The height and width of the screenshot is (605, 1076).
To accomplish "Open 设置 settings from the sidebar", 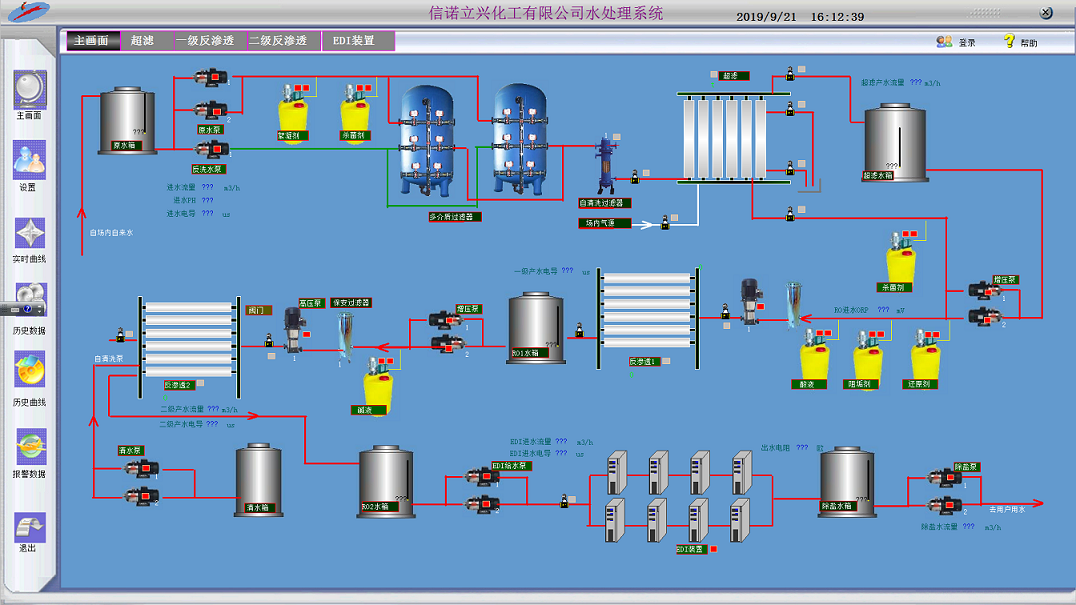I will point(29,160).
